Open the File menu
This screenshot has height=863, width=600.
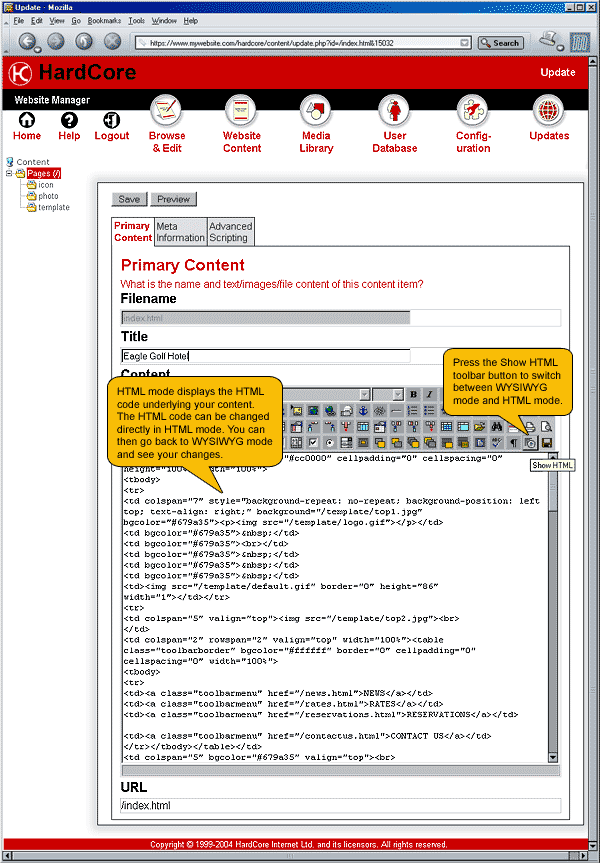click(19, 21)
